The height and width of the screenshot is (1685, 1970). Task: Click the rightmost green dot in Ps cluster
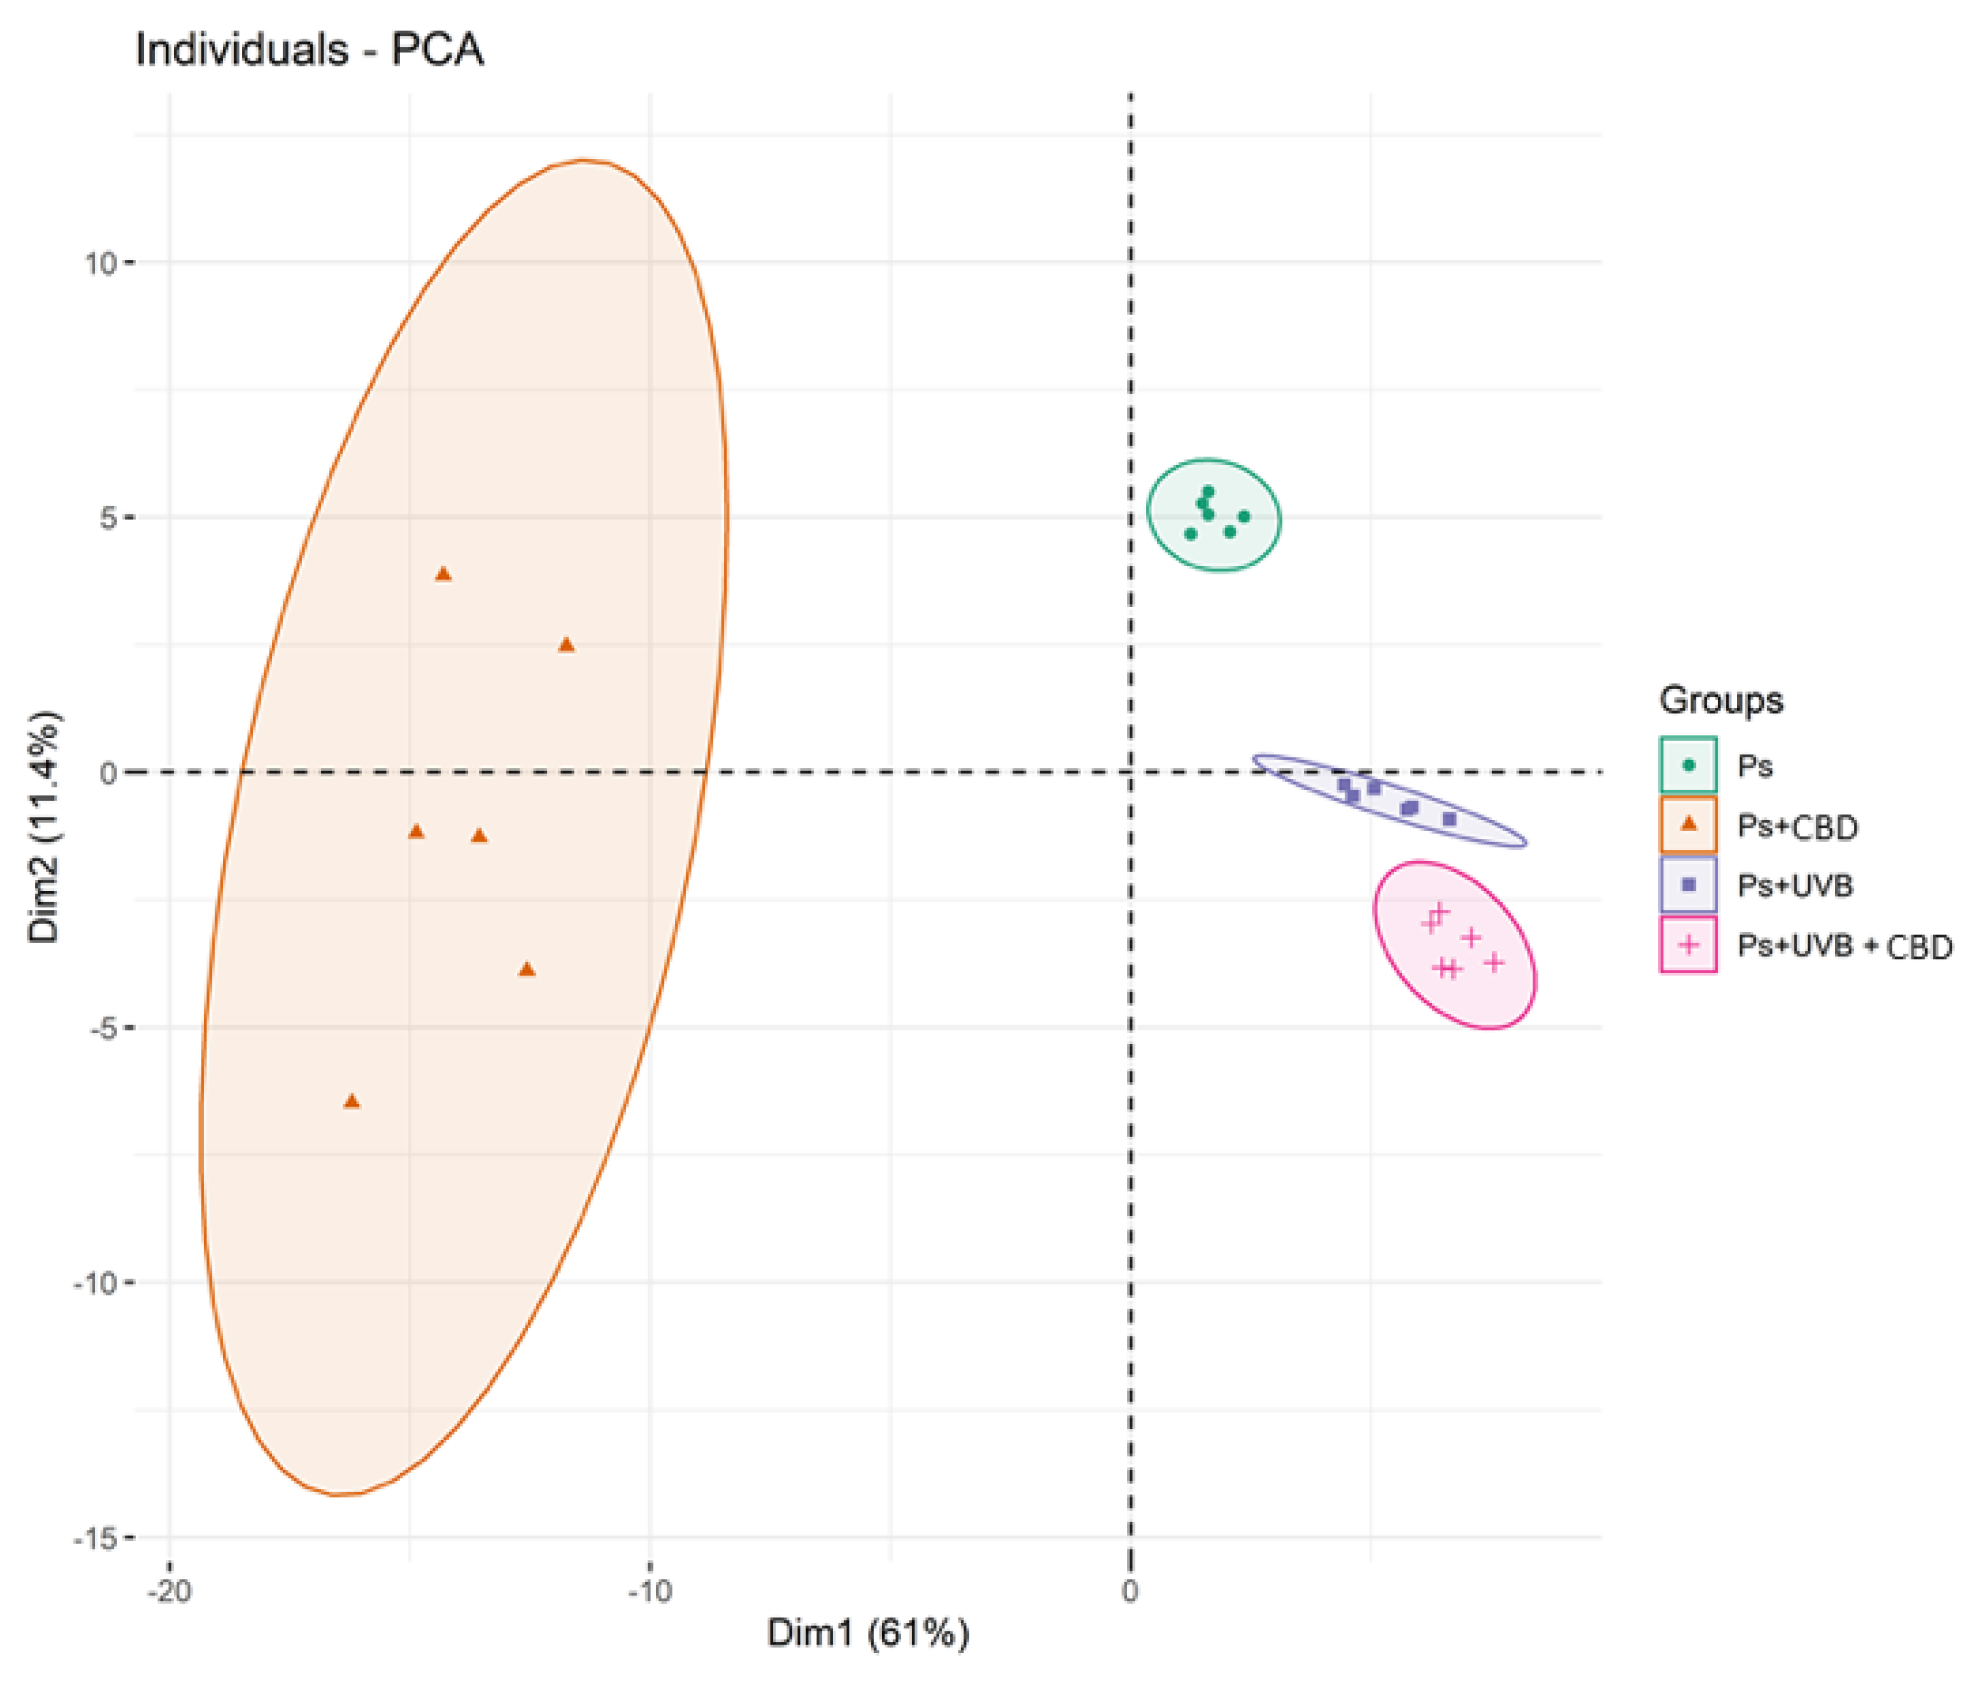pyautogui.click(x=1244, y=517)
